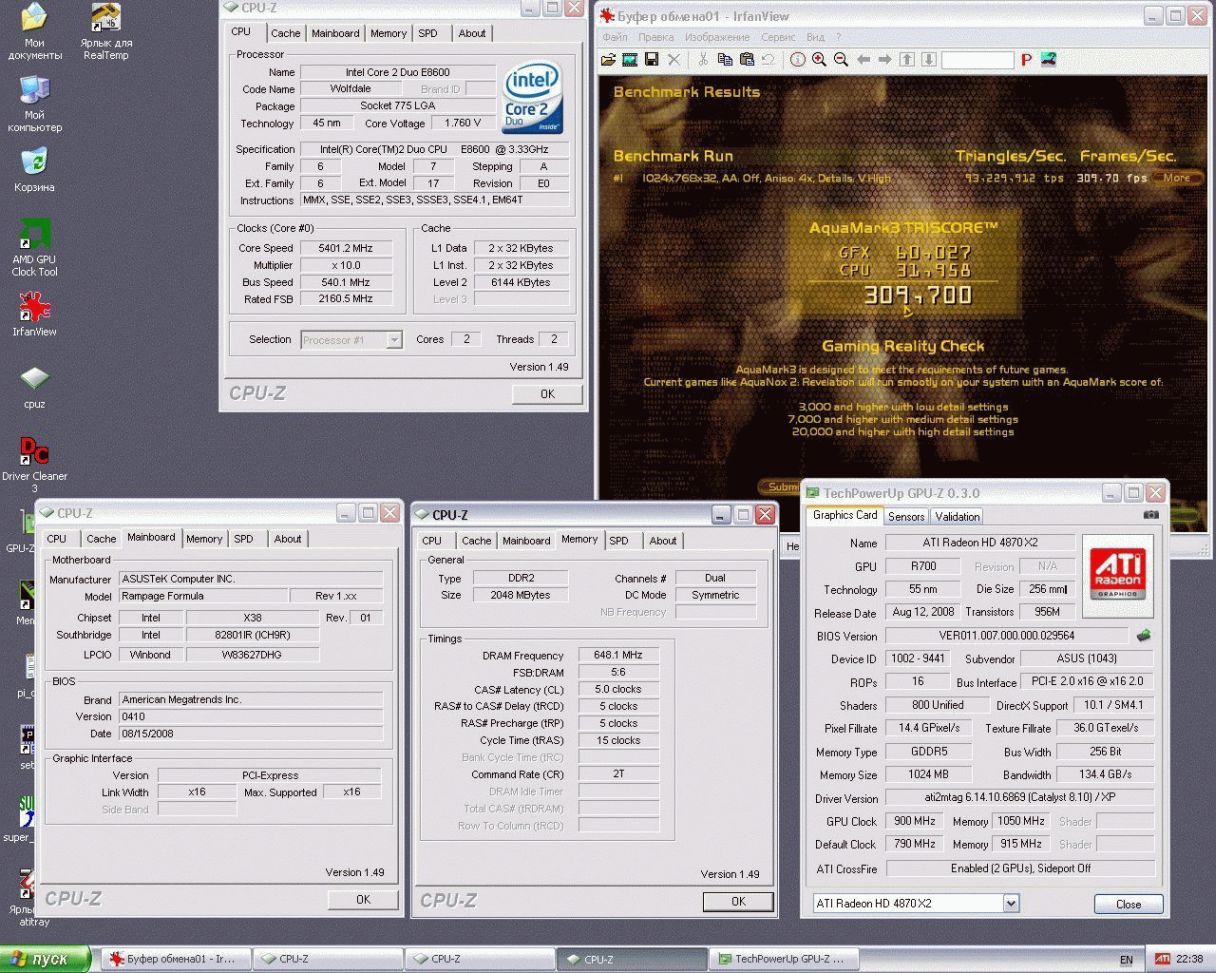Click the Copy icon in IrfanView toolbar
The image size is (1216, 973).
pos(725,60)
